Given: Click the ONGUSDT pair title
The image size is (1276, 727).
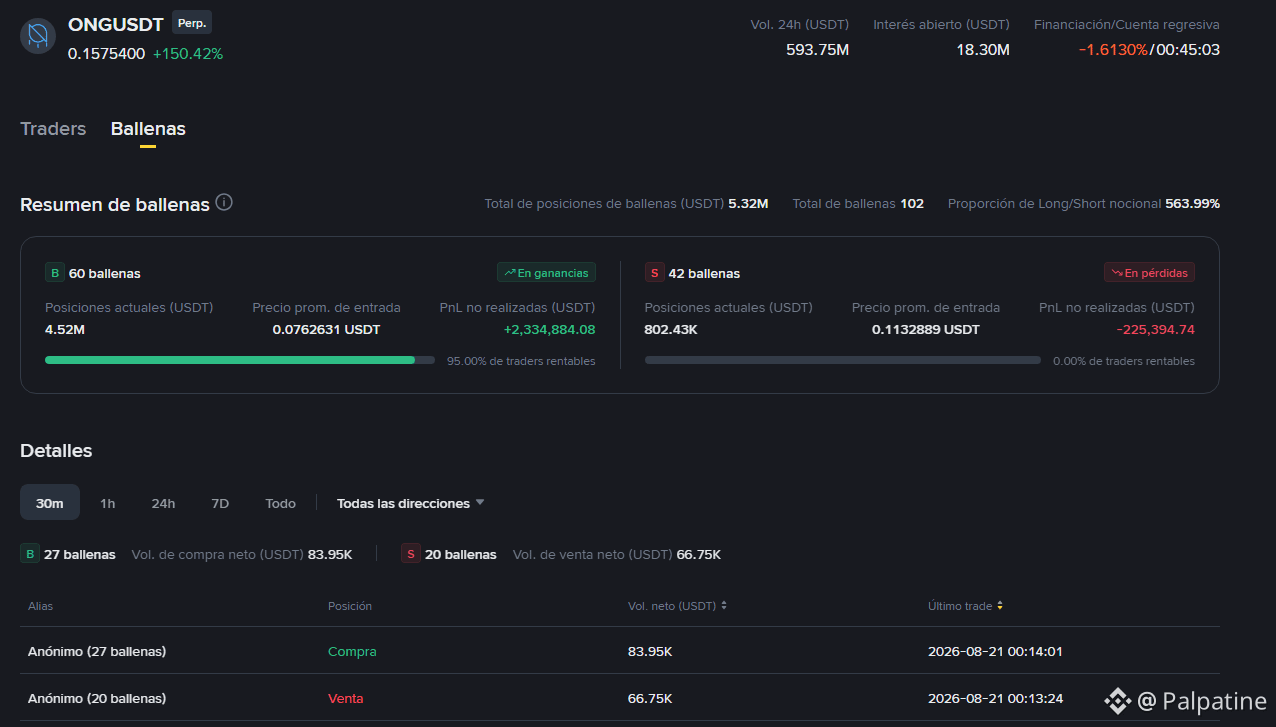Looking at the screenshot, I should [116, 24].
